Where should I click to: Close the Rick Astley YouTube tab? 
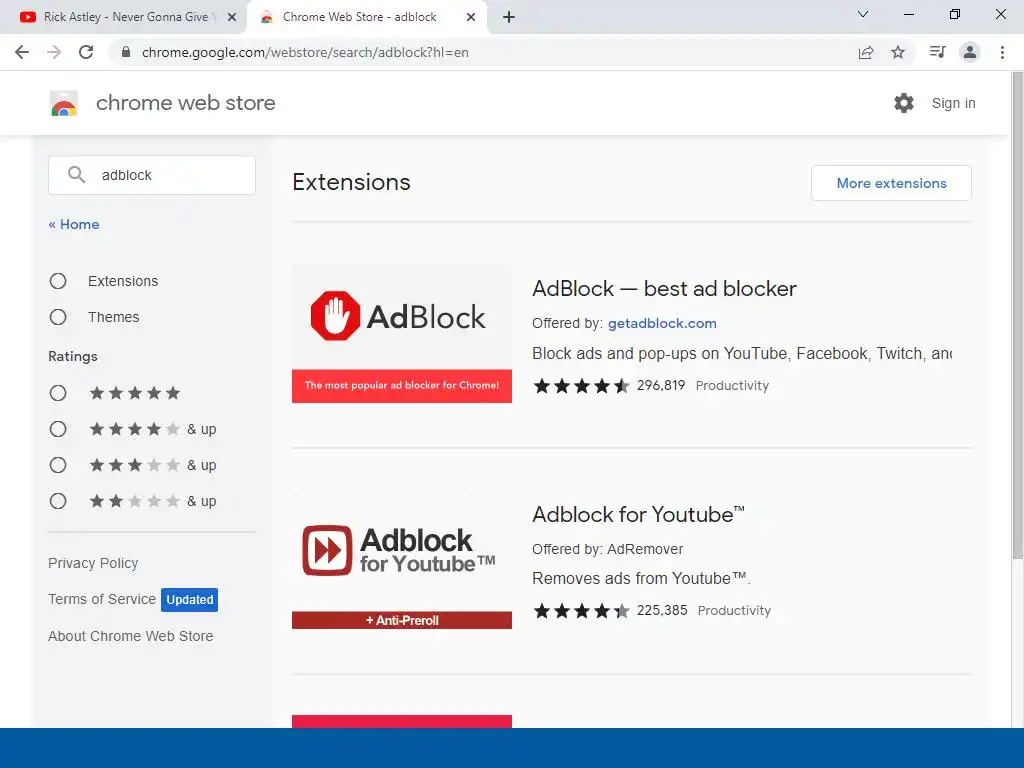pyautogui.click(x=232, y=17)
